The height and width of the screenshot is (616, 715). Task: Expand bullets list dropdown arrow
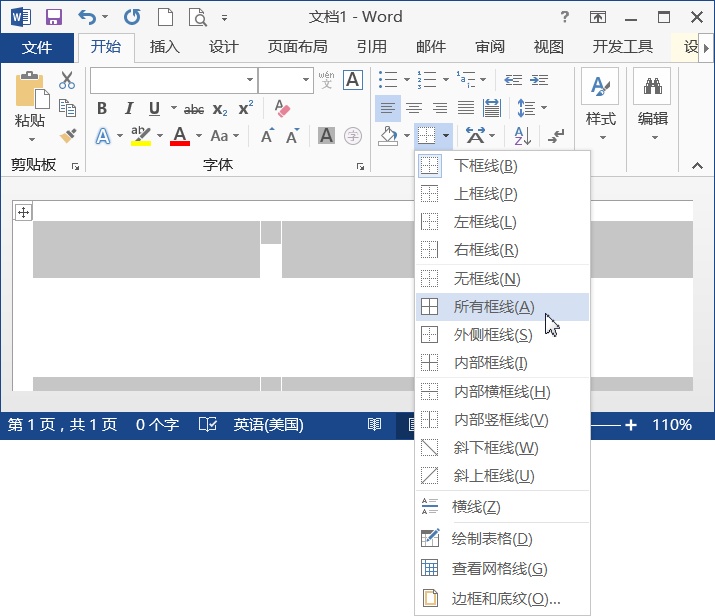(x=407, y=80)
